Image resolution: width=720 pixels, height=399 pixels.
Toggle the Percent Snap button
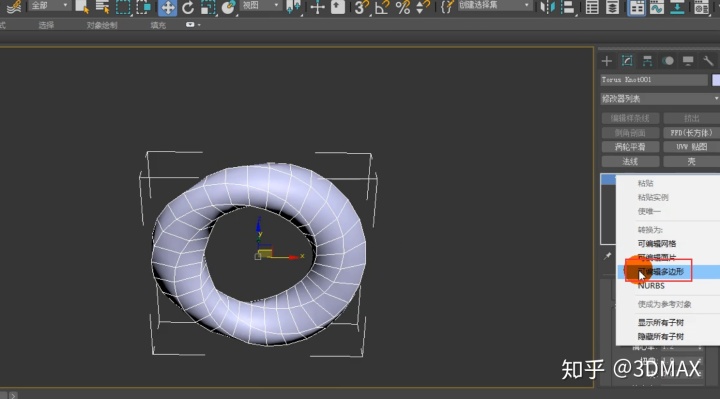(403, 7)
